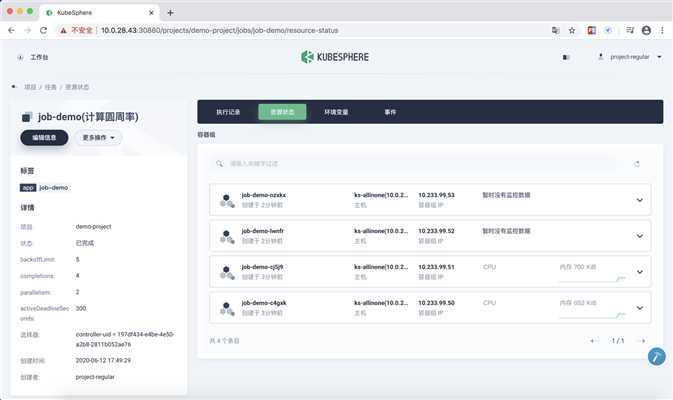This screenshot has width=673, height=400.
Task: Go to the previous pod list page
Action: point(593,341)
